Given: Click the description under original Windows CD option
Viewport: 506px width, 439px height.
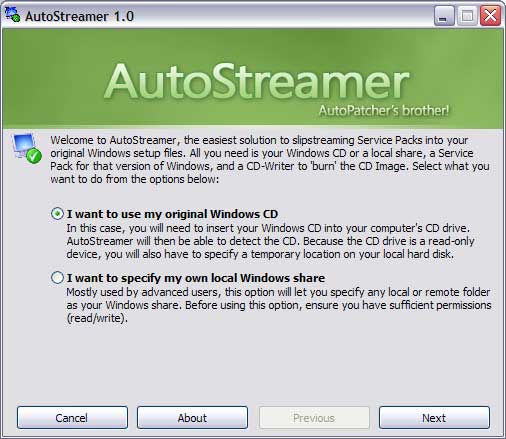Looking at the screenshot, I should 270,241.
